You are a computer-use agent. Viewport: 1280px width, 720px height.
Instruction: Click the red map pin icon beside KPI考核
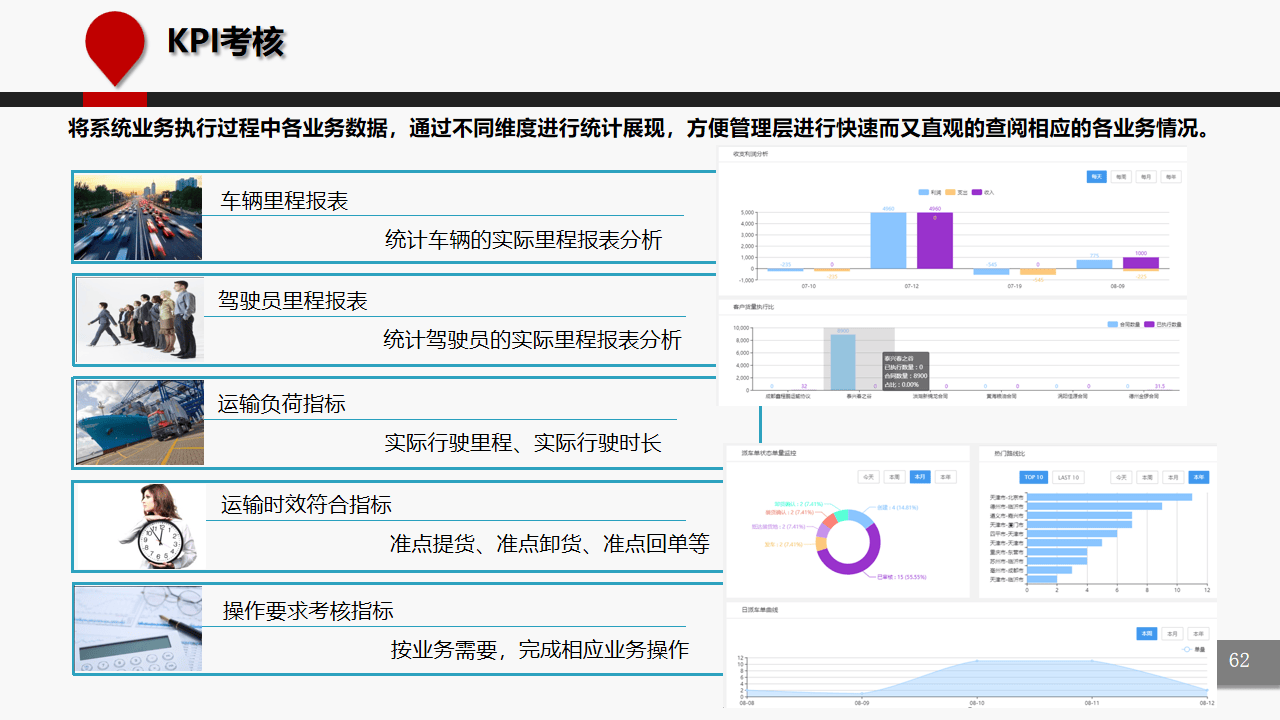point(115,48)
